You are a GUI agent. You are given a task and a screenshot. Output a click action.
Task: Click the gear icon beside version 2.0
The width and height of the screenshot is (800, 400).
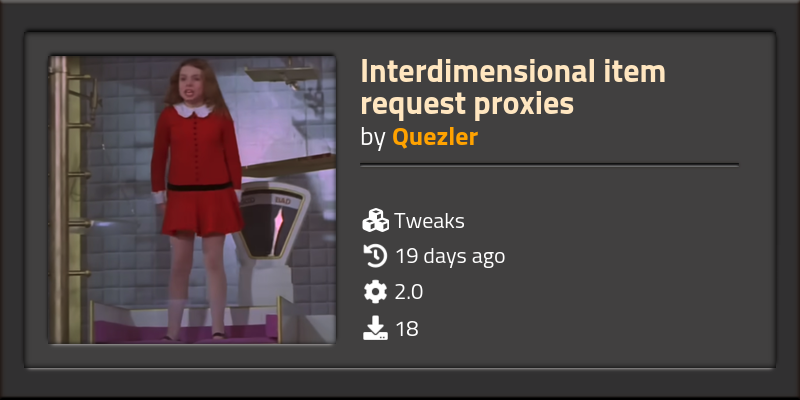(376, 292)
